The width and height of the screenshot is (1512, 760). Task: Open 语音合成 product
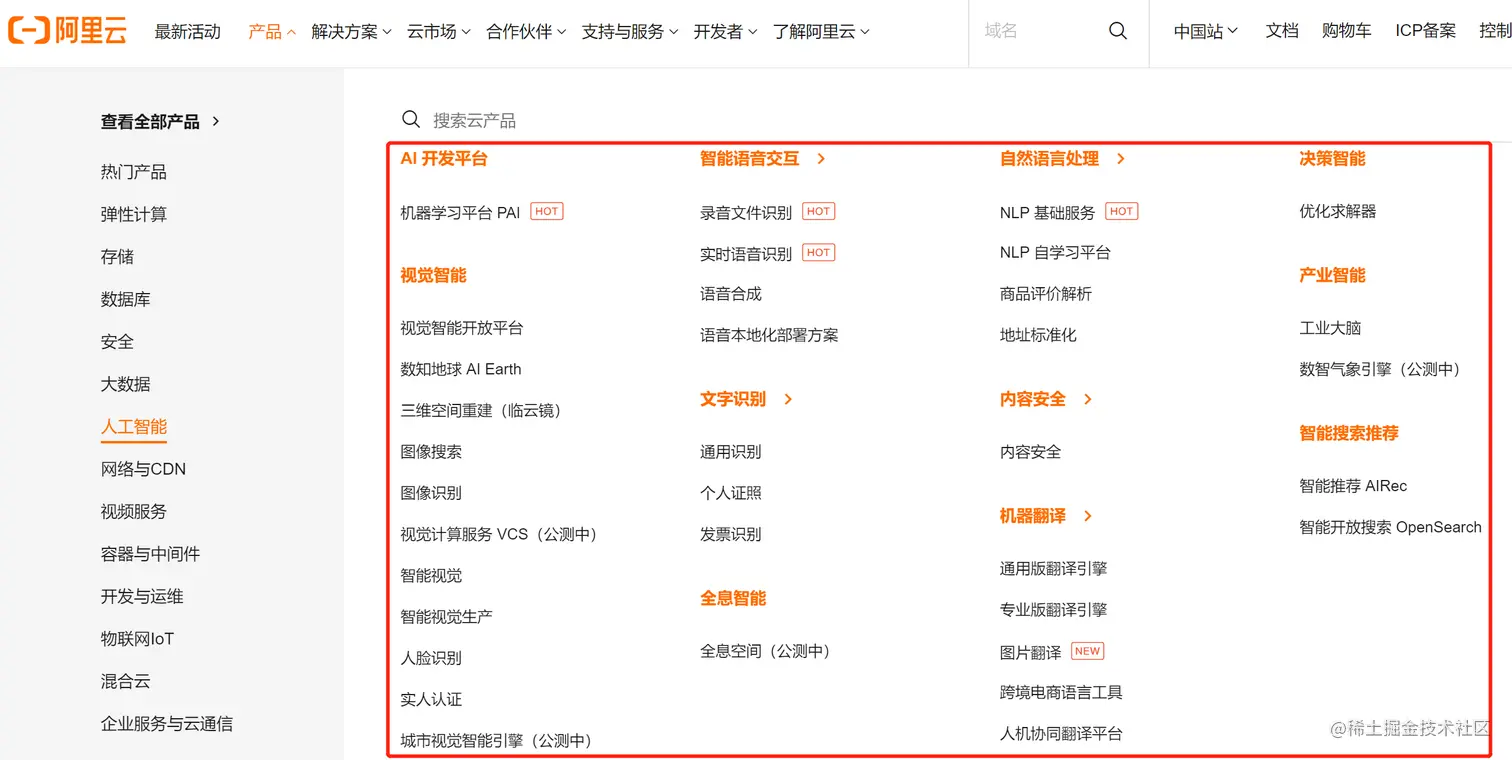click(x=731, y=294)
